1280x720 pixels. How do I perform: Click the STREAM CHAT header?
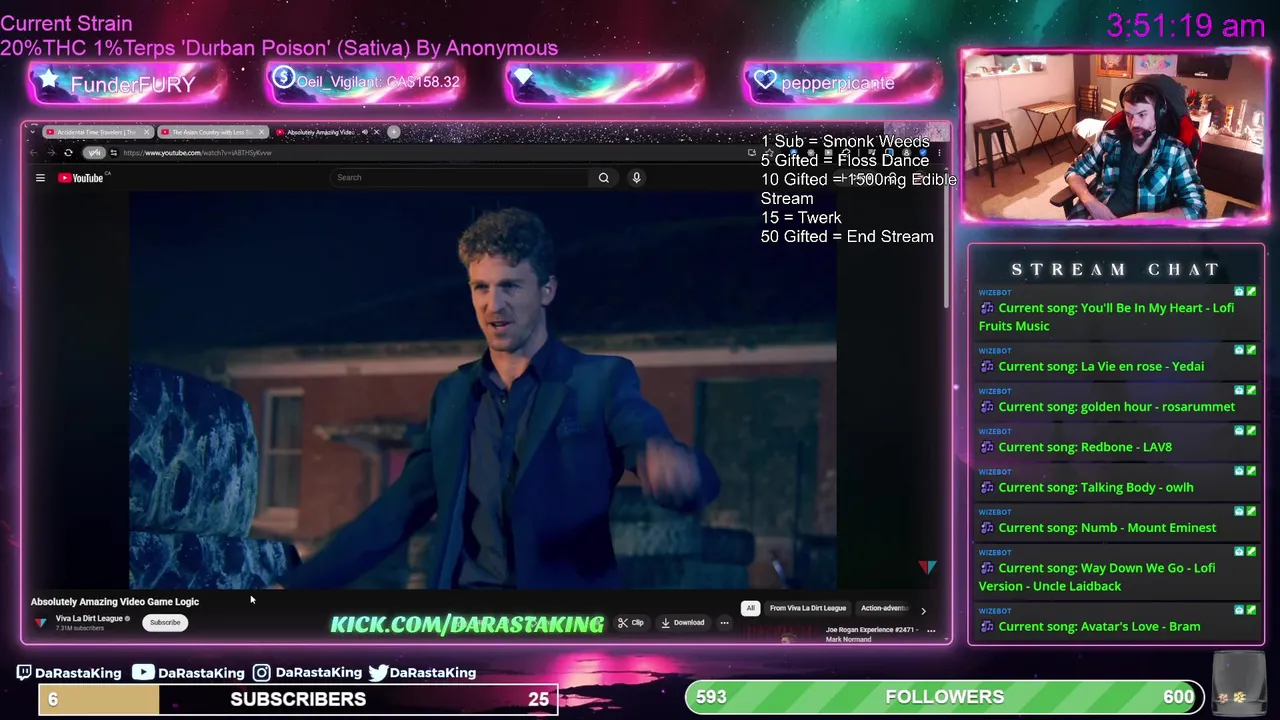1115,270
